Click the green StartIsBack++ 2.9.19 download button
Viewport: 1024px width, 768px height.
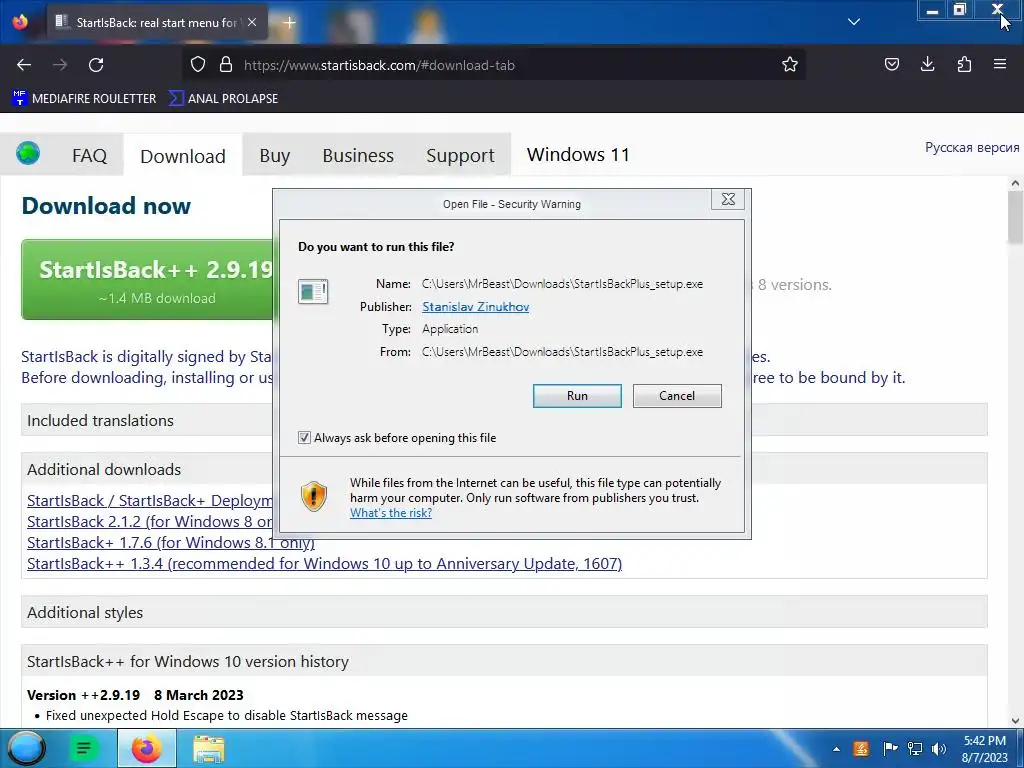[148, 280]
